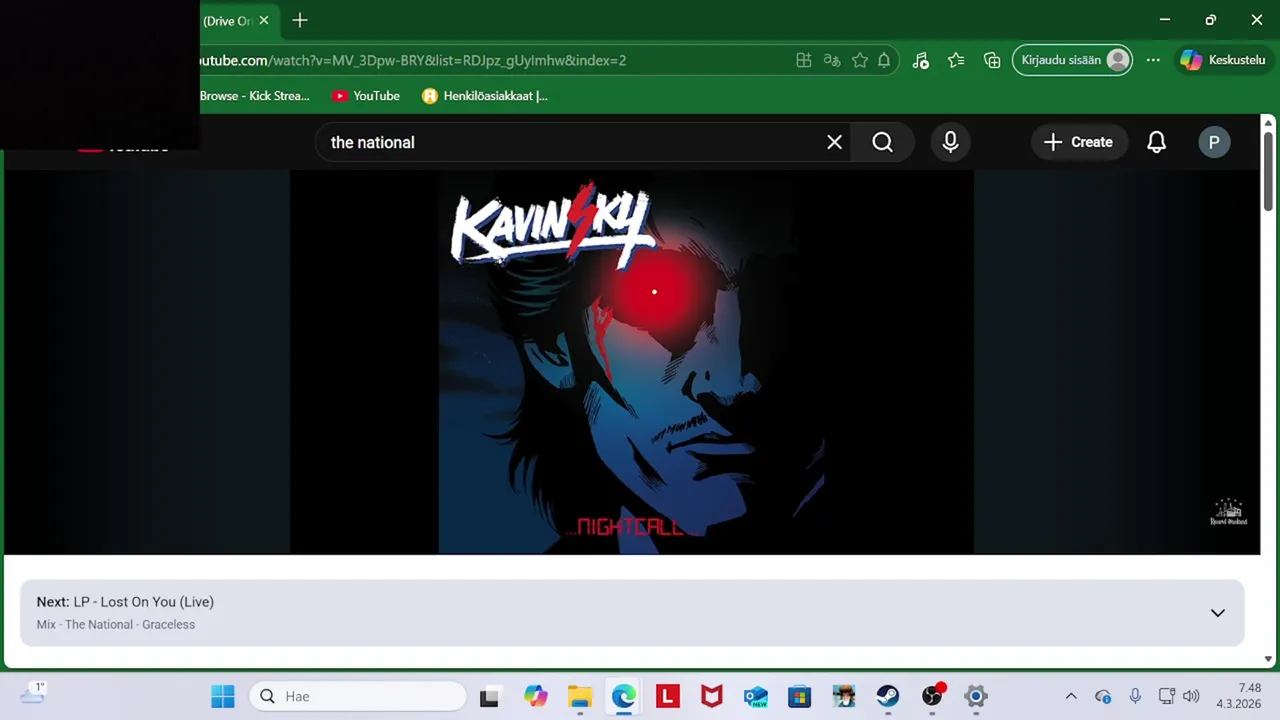The width and height of the screenshot is (1280, 720).
Task: Open the Windows Start menu
Action: coord(222,696)
